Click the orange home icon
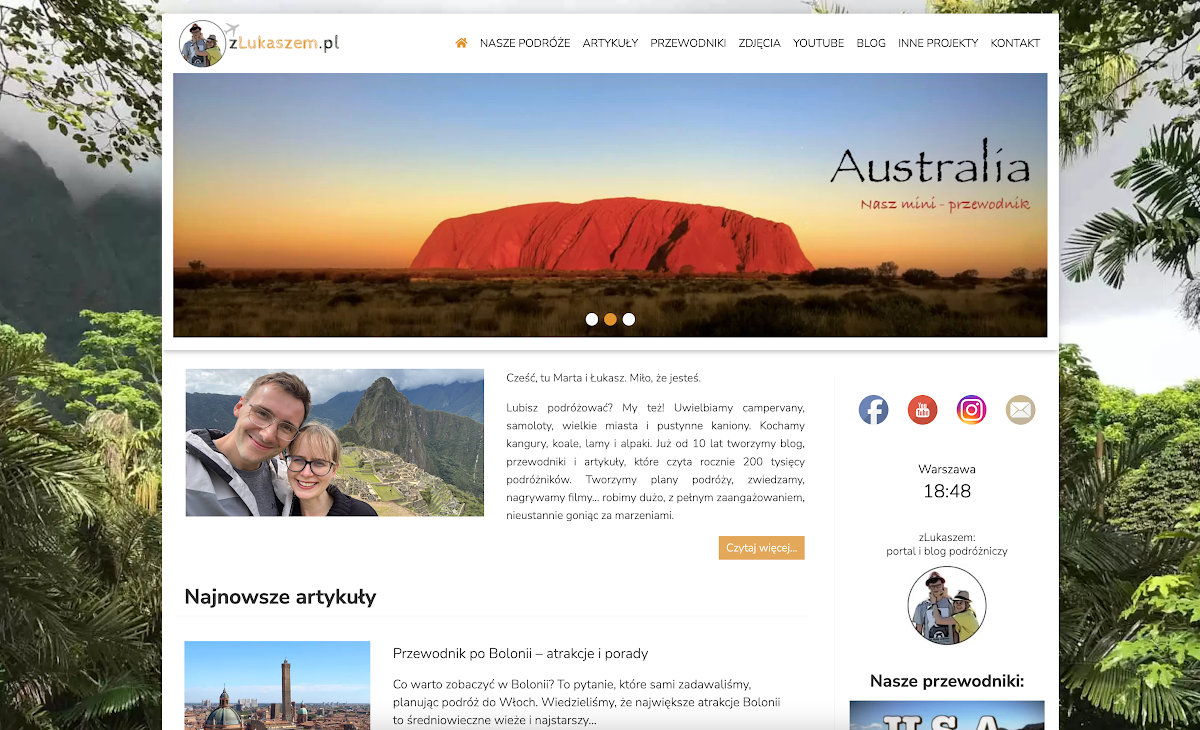Viewport: 1200px width, 730px height. pos(461,43)
